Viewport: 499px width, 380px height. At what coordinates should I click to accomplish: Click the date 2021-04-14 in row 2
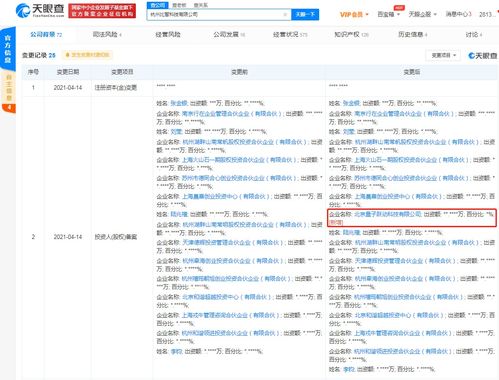[68, 237]
